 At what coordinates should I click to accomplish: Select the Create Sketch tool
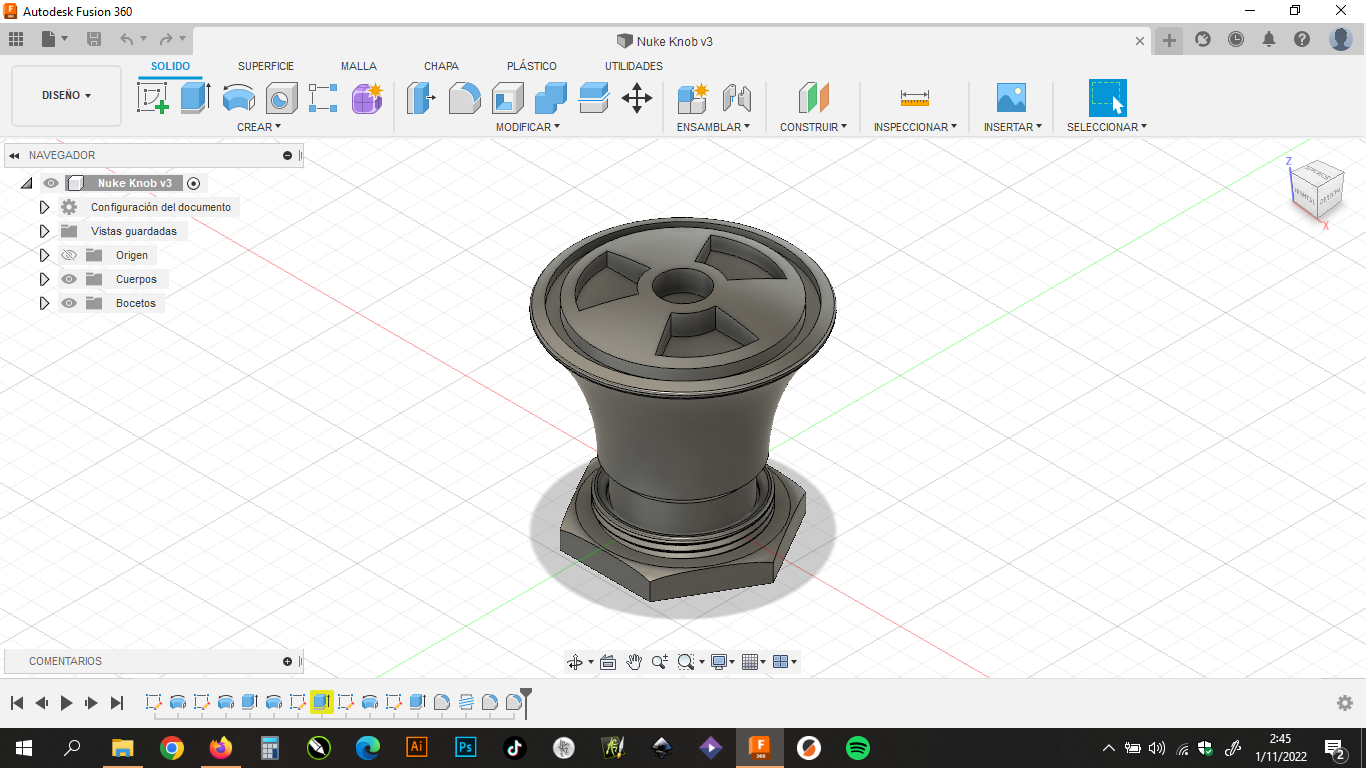pos(152,97)
